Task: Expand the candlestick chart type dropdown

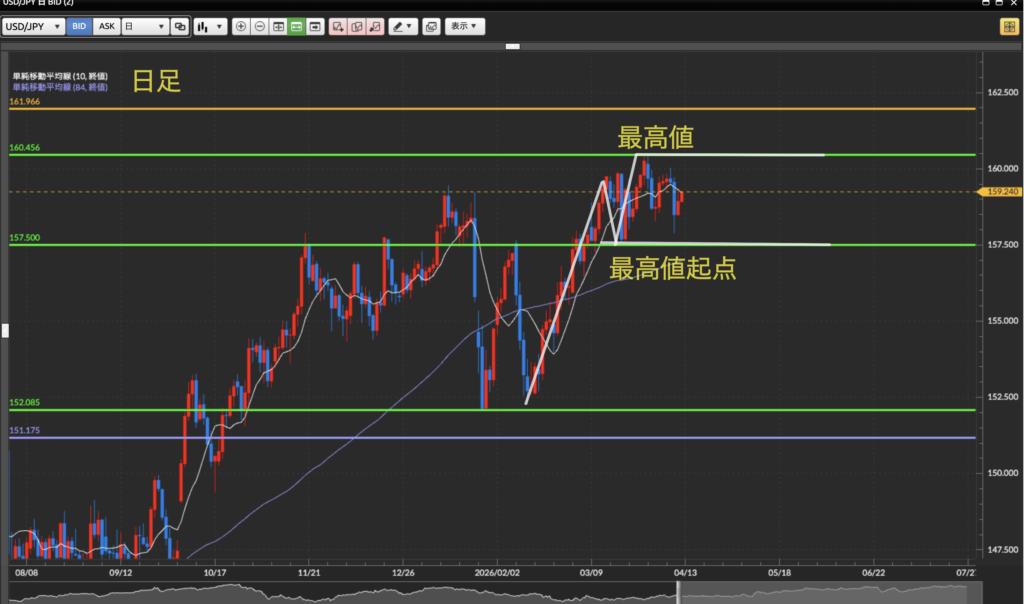Action: click(x=210, y=27)
